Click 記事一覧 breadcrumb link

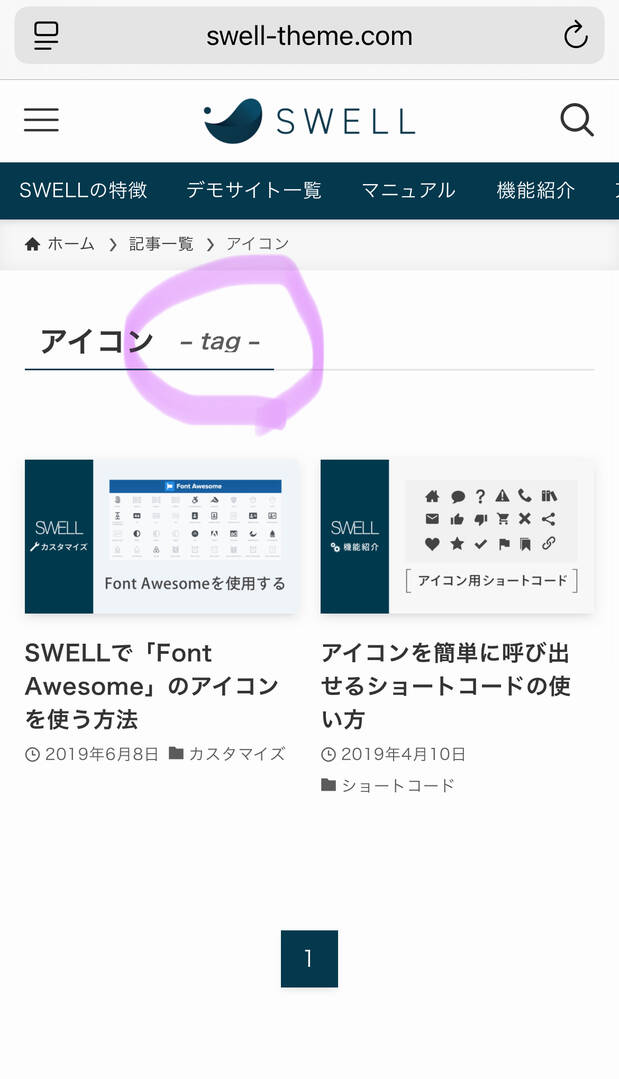tap(161, 244)
